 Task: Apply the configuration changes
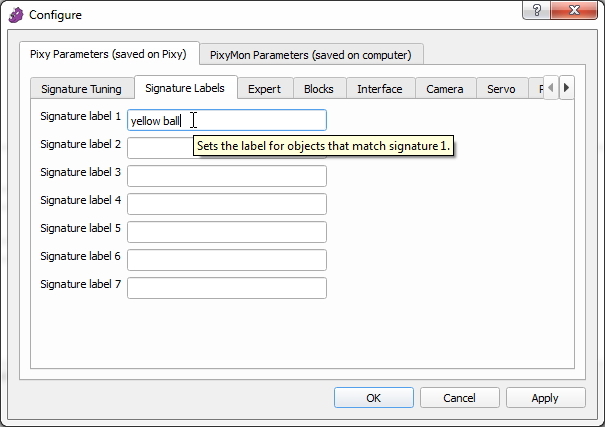point(545,397)
